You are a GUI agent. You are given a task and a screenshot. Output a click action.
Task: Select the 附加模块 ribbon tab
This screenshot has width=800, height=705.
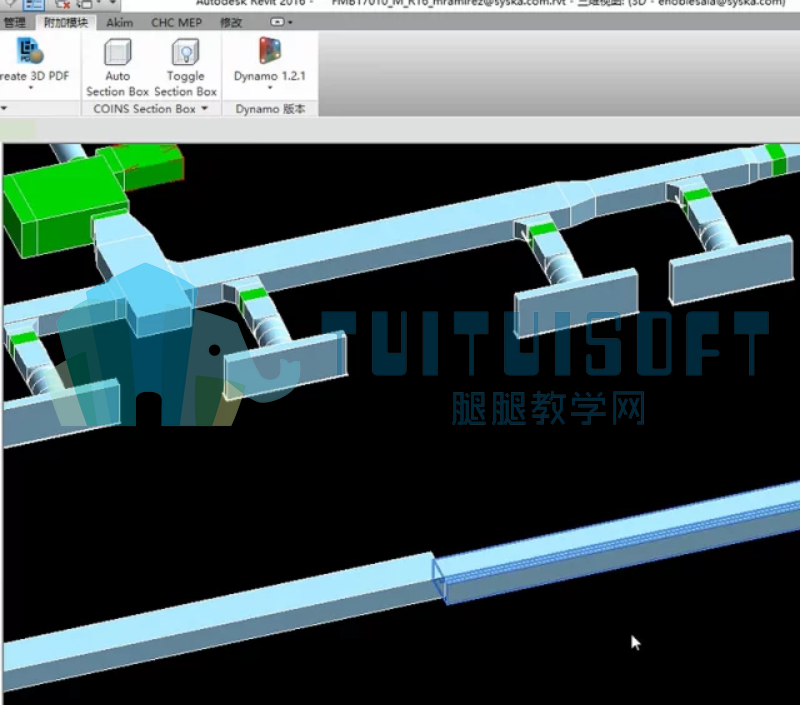pyautogui.click(x=66, y=22)
